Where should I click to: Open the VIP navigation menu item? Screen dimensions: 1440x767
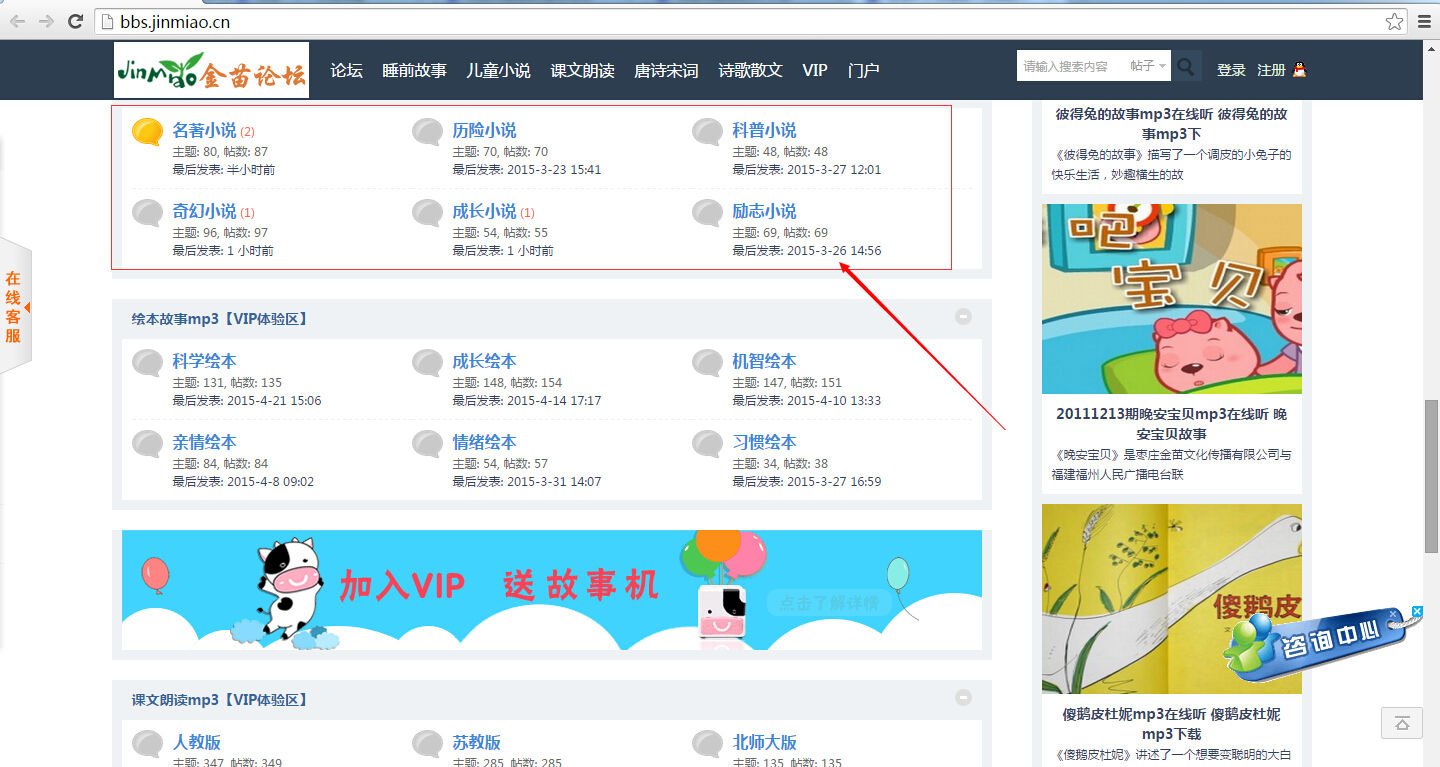point(814,70)
